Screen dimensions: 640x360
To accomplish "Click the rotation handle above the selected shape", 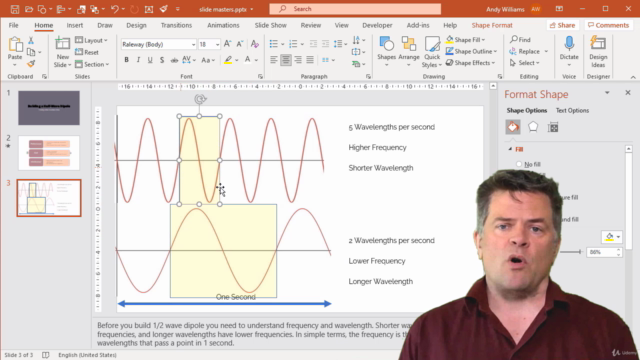I will click(x=200, y=99).
